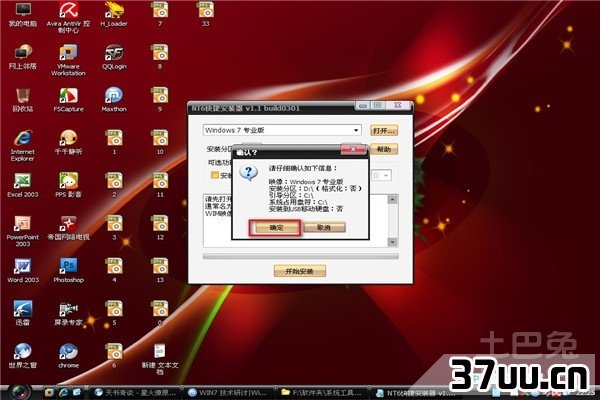Open the 我的电脑 desktop icon

pos(23,14)
